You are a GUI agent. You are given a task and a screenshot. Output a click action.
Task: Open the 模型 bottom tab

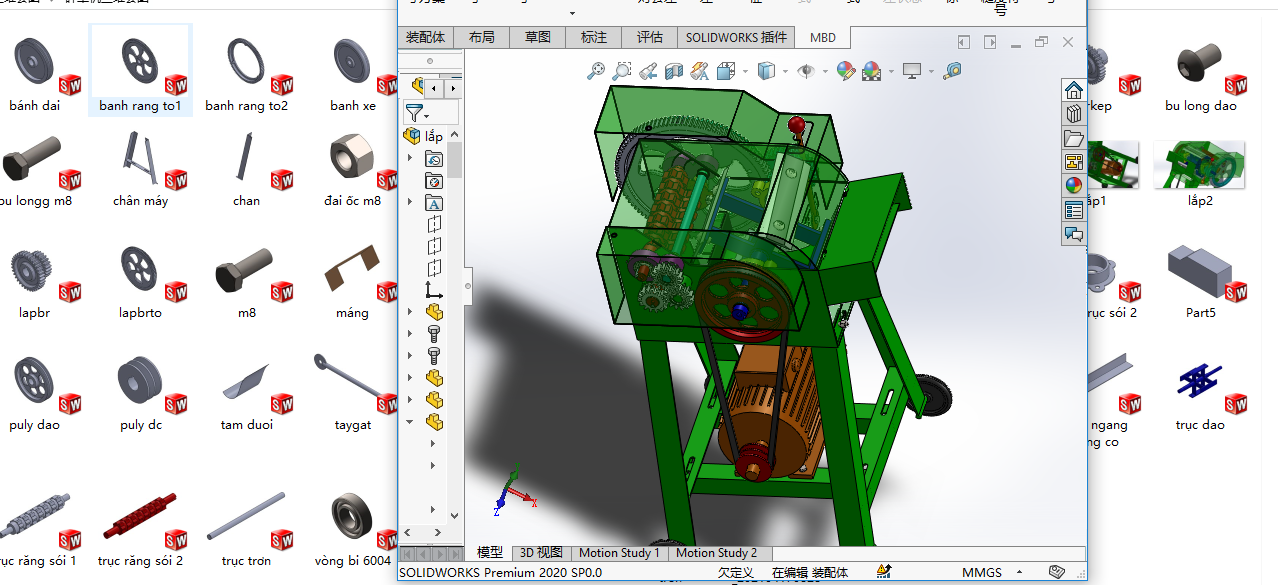pyautogui.click(x=490, y=553)
